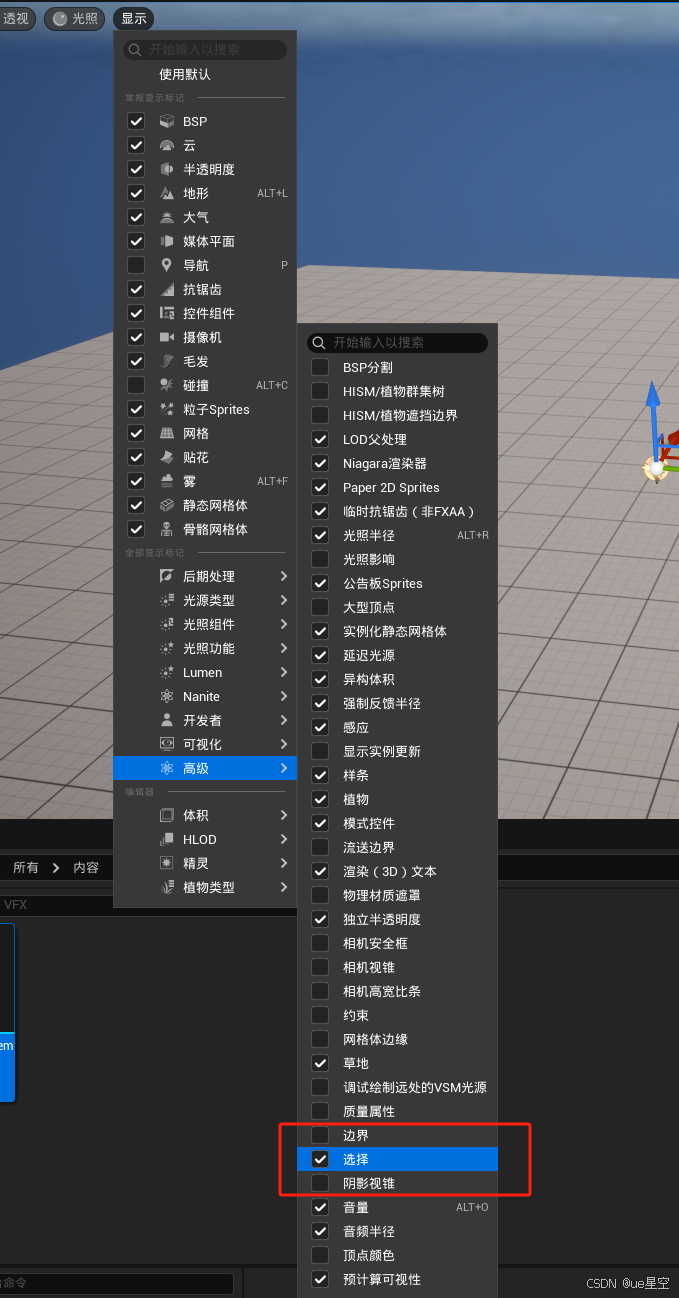Click the widget component icon beside 控件组件
The width and height of the screenshot is (679, 1298).
click(167, 313)
